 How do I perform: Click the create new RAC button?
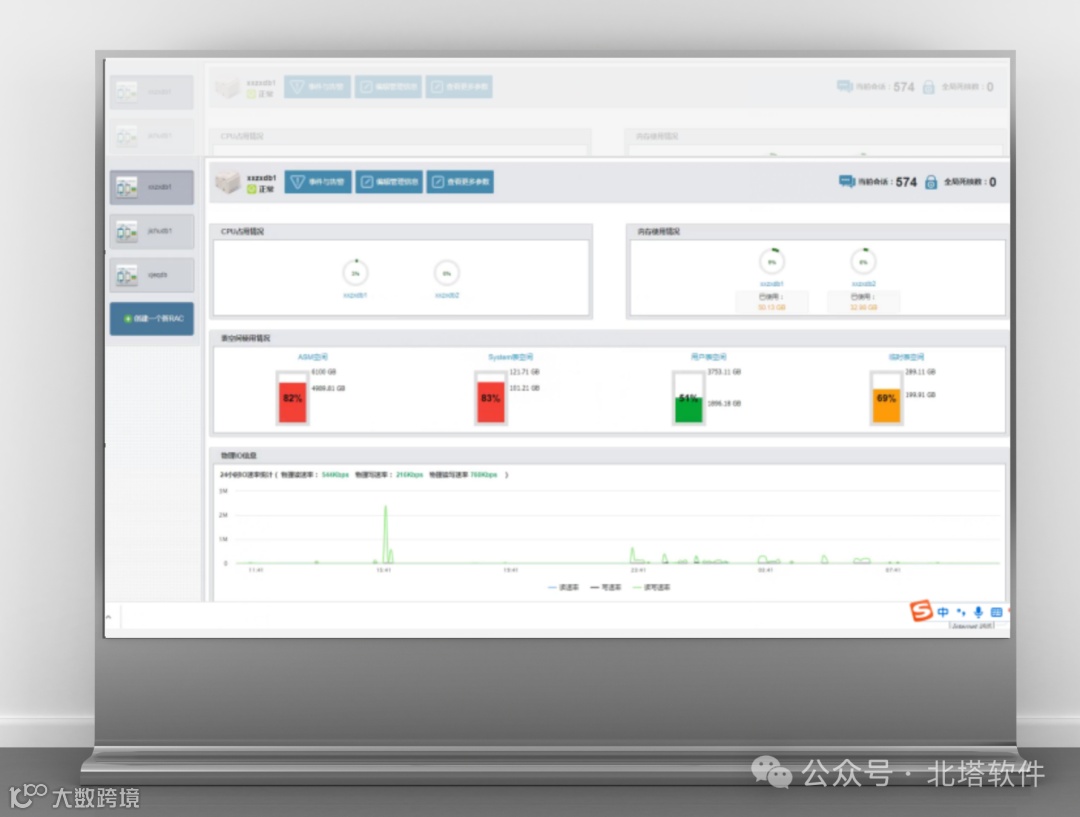(x=152, y=319)
